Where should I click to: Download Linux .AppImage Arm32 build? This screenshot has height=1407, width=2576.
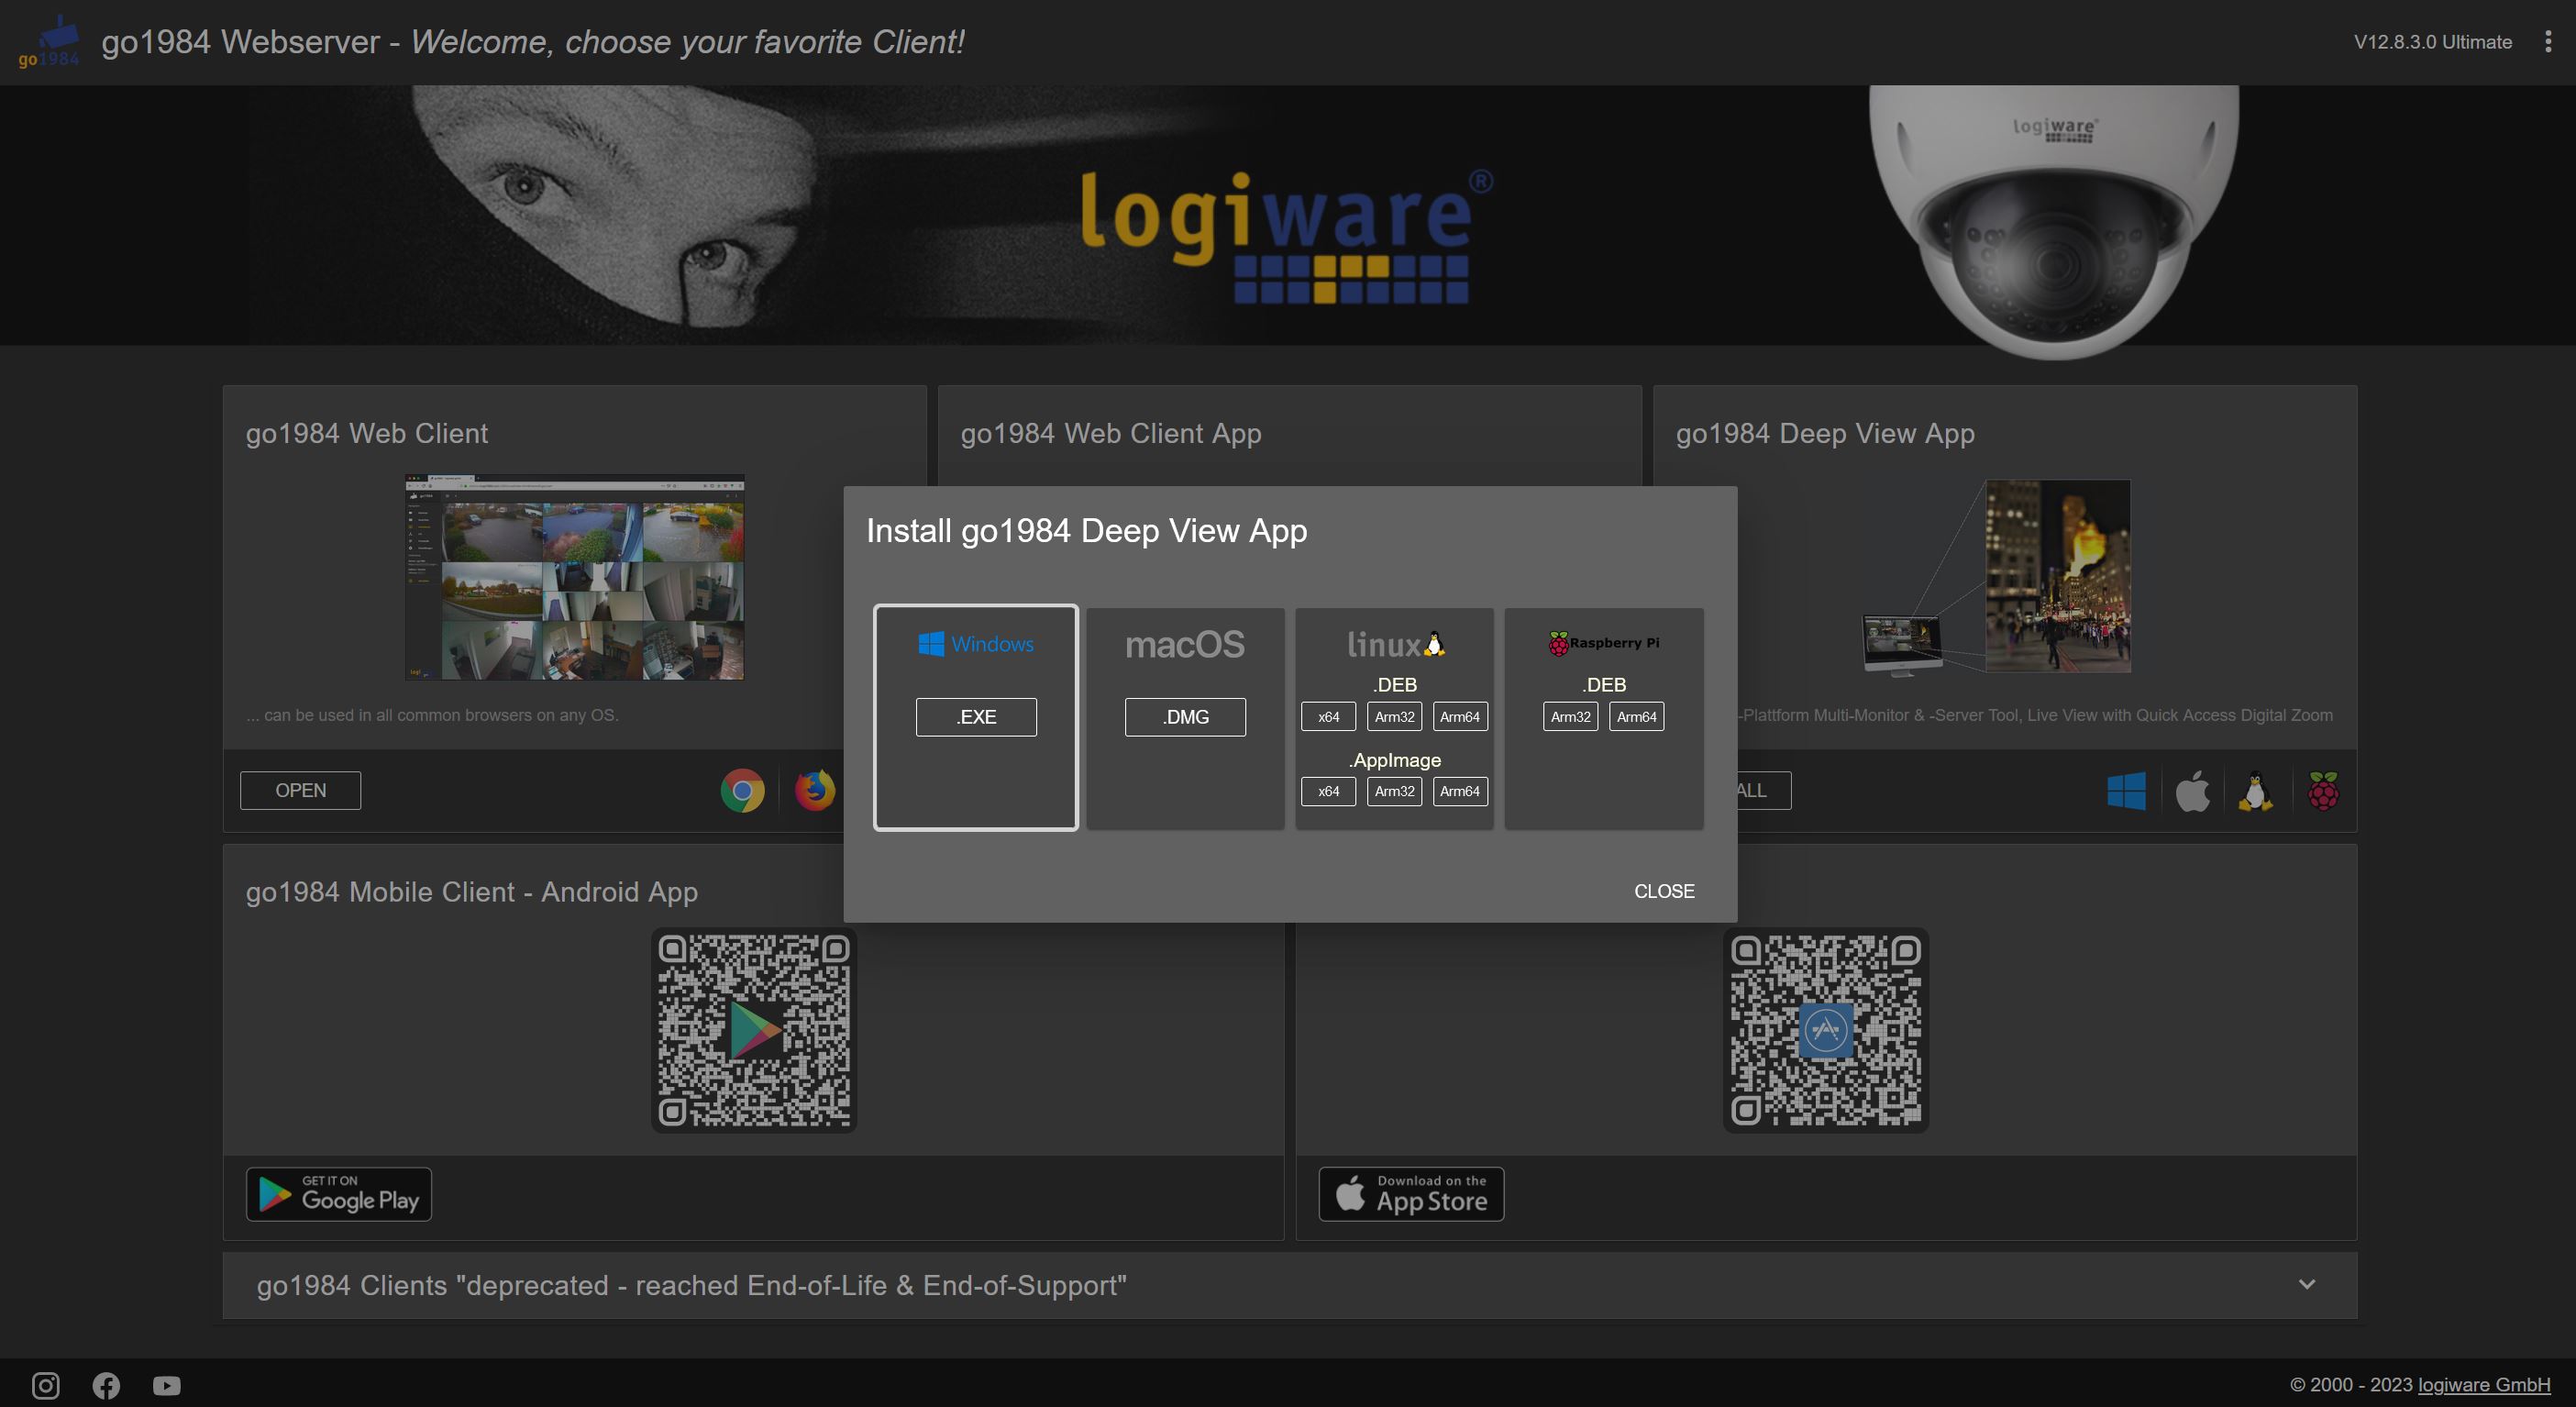1394,791
